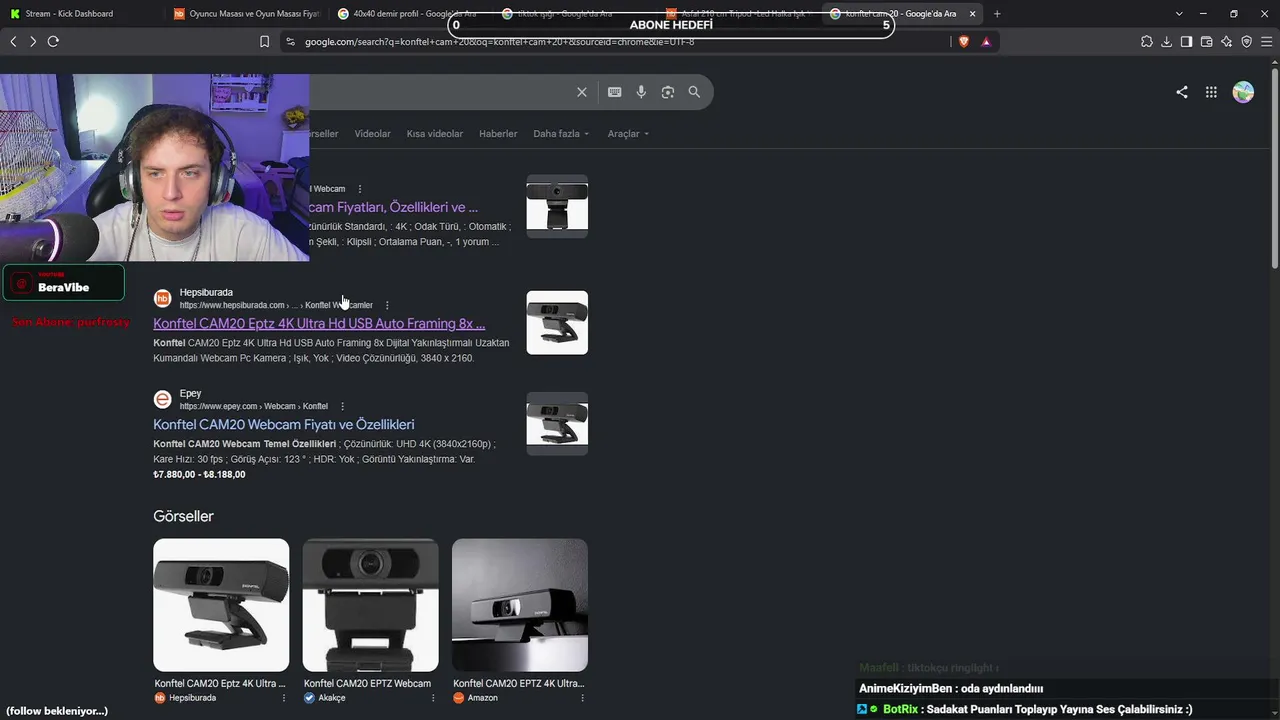
Task: Clear the Google search box
Action: (582, 92)
